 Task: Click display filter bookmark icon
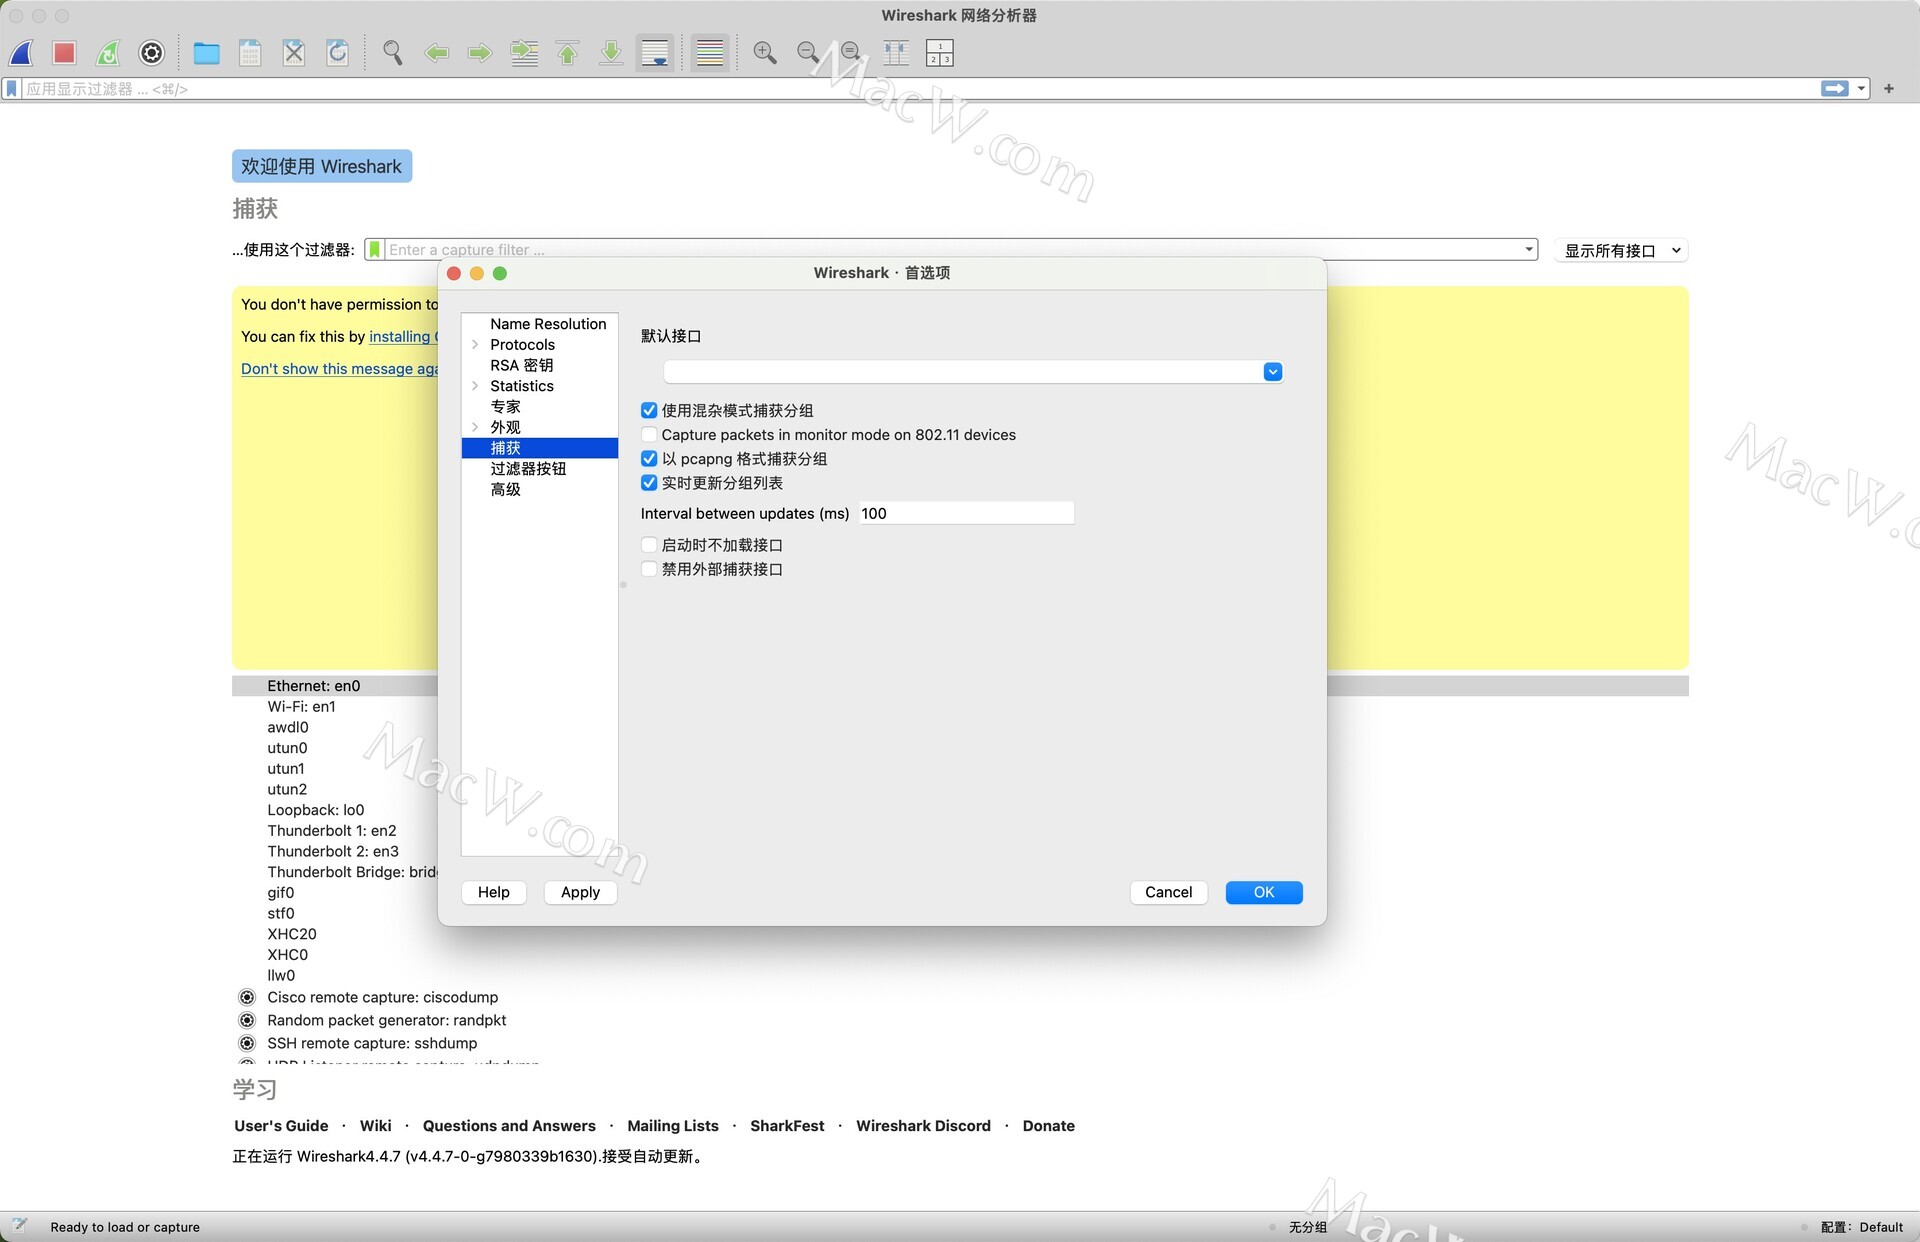click(12, 89)
